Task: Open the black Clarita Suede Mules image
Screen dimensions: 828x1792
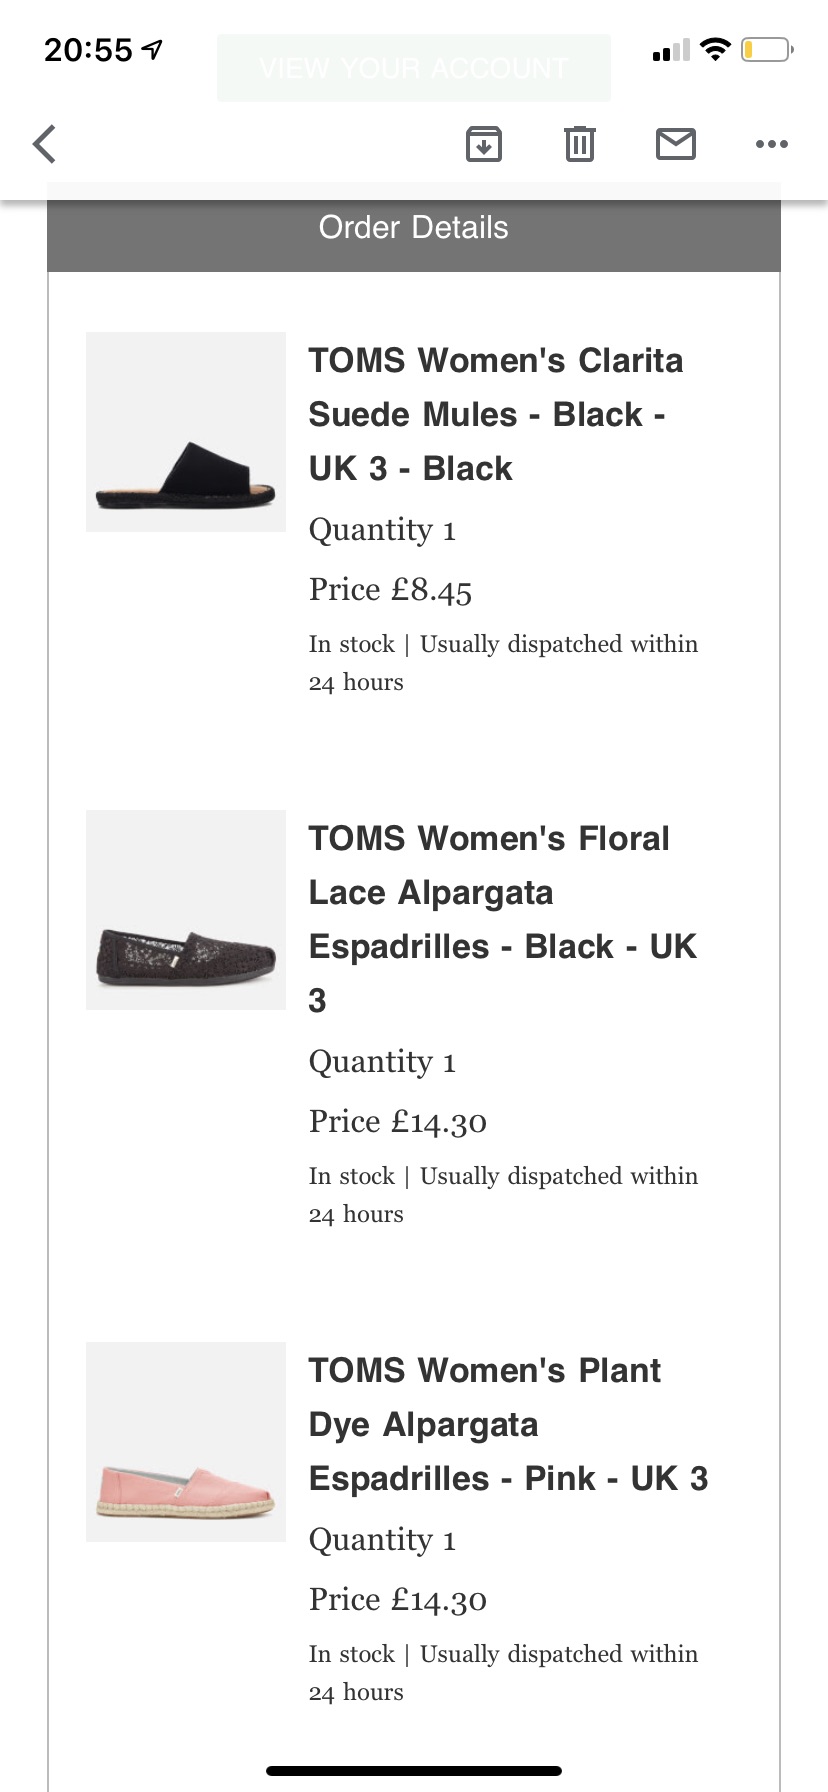Action: [186, 432]
